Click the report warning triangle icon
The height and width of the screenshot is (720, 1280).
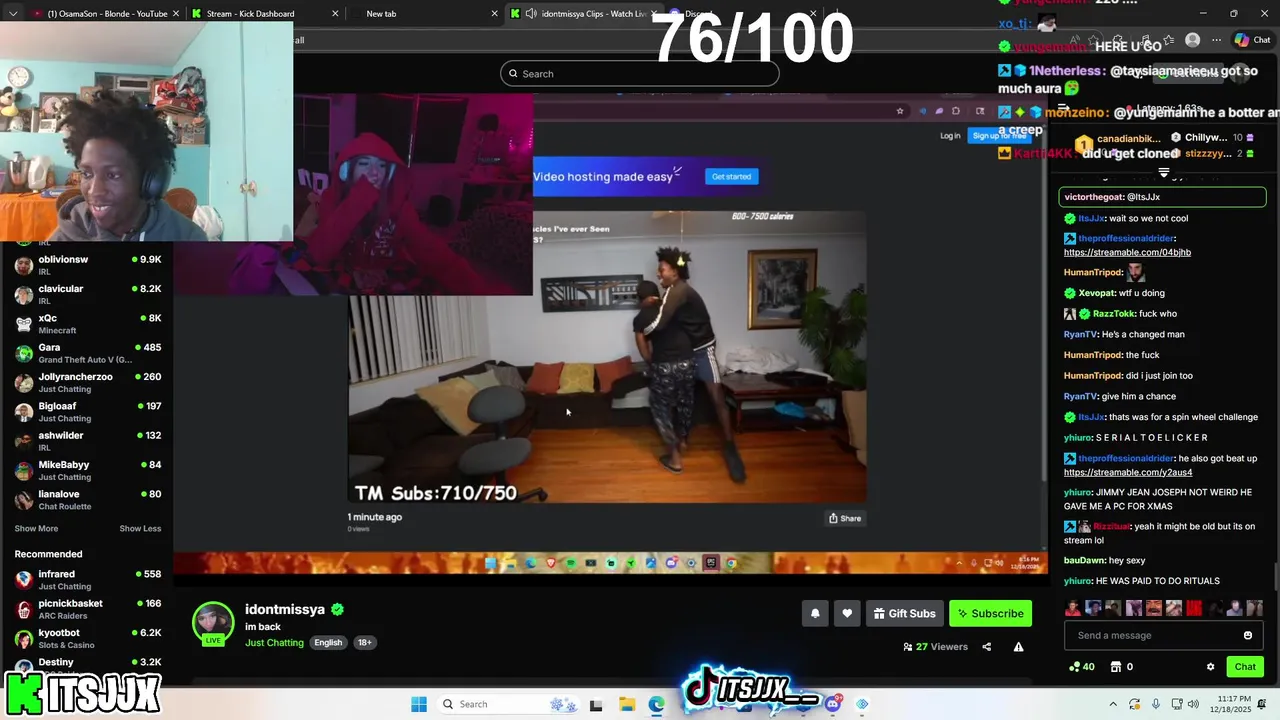tap(1018, 647)
